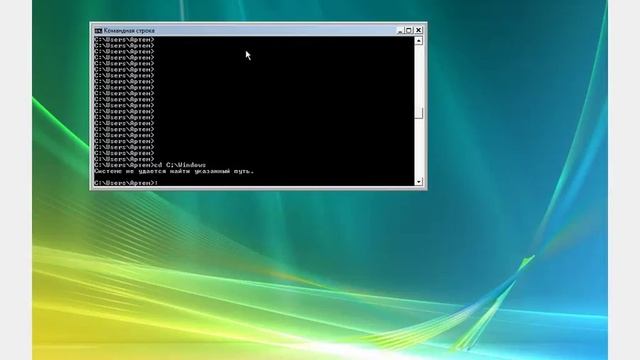Click the Командная строка window title text

(x=129, y=31)
